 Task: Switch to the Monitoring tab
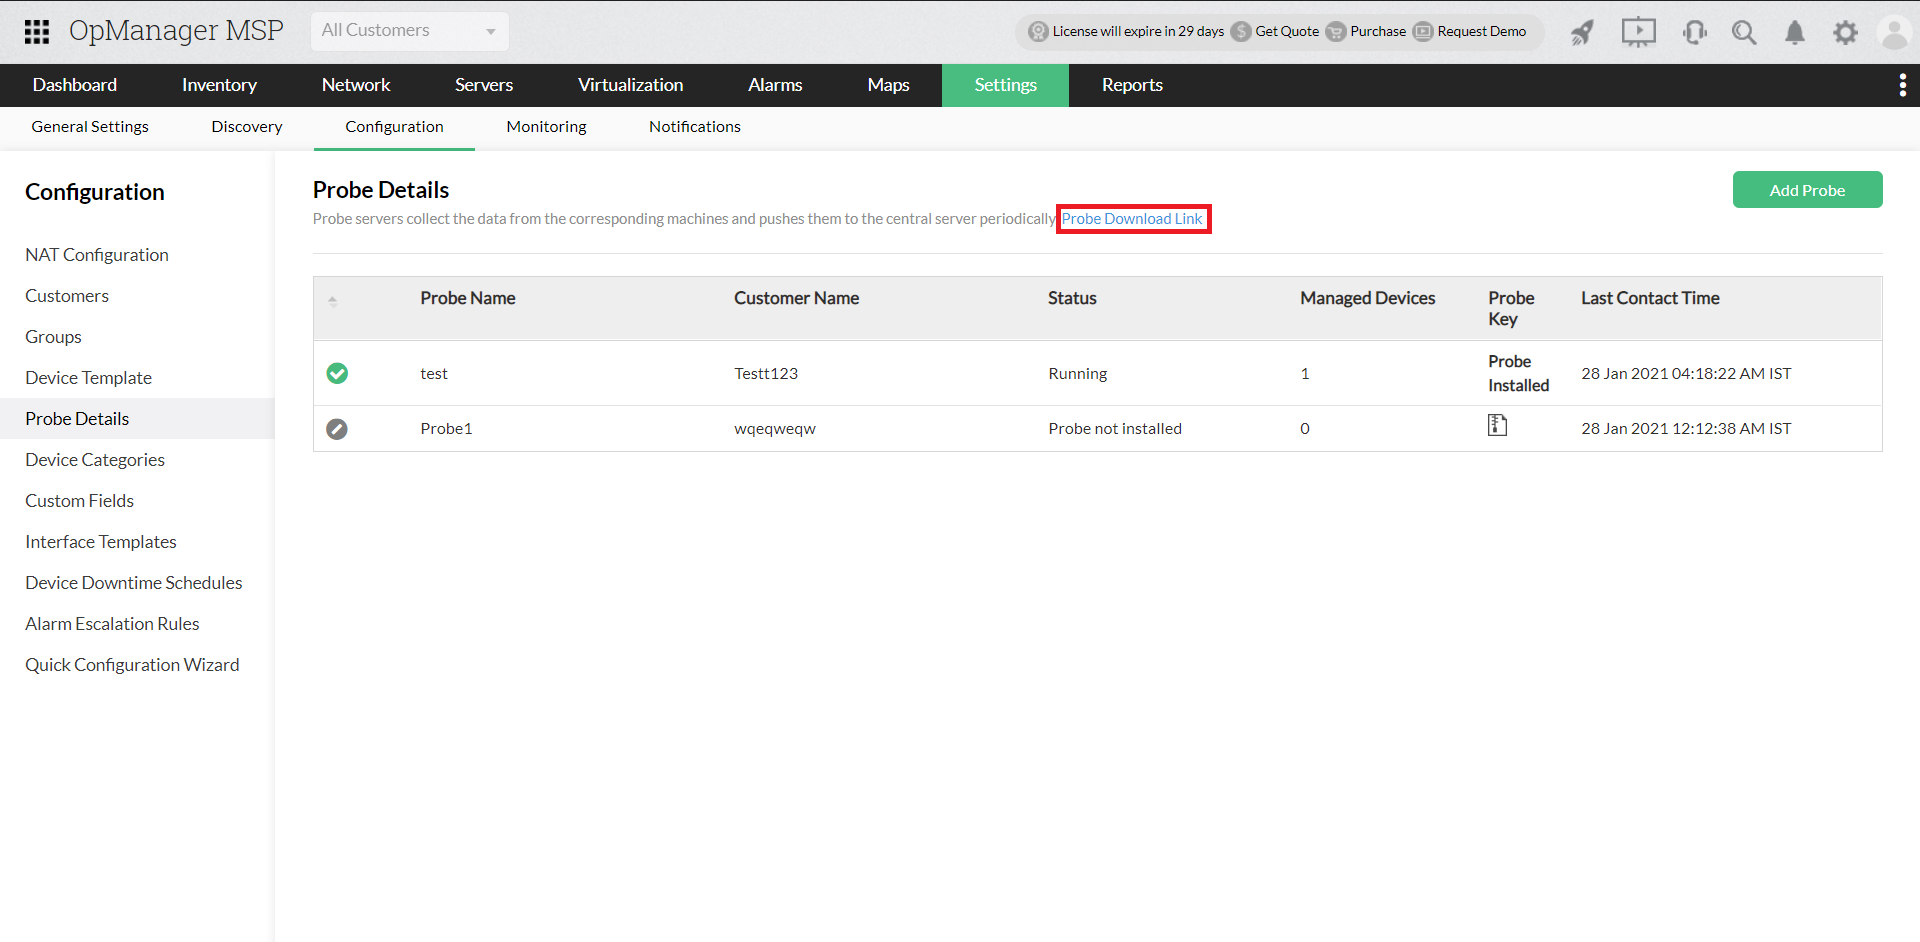click(x=546, y=126)
